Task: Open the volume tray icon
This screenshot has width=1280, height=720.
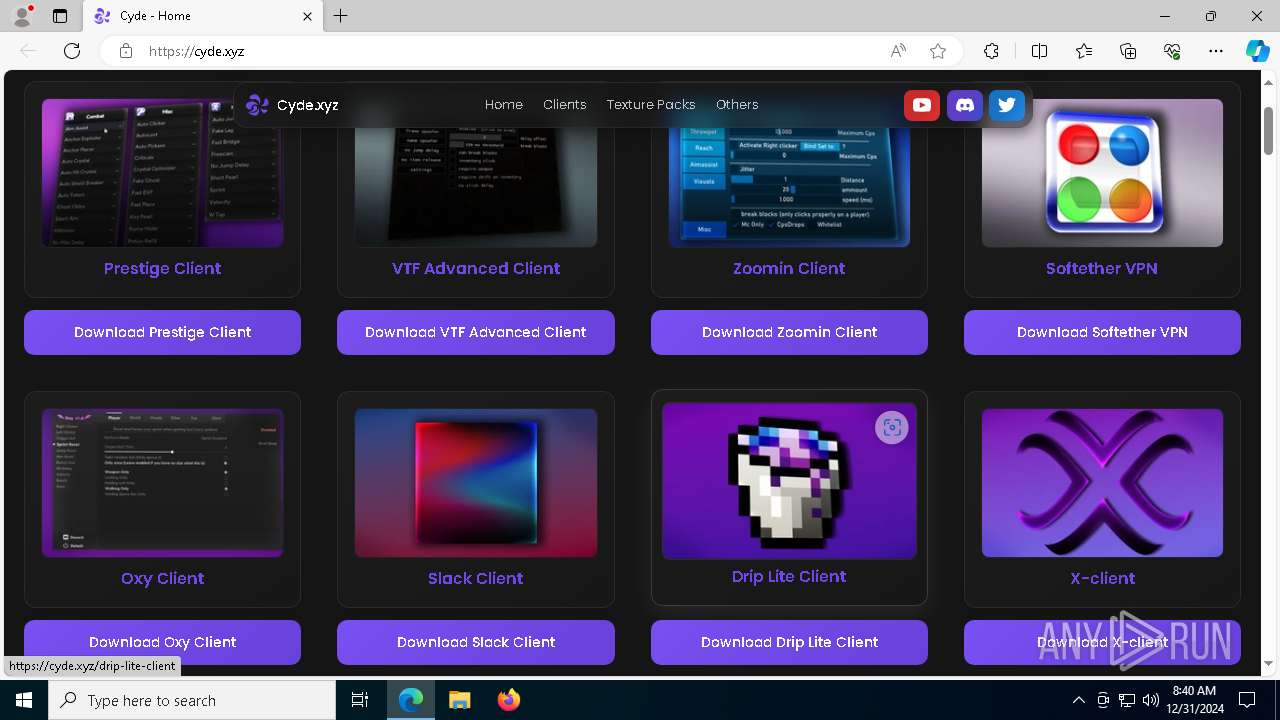Action: [1150, 700]
